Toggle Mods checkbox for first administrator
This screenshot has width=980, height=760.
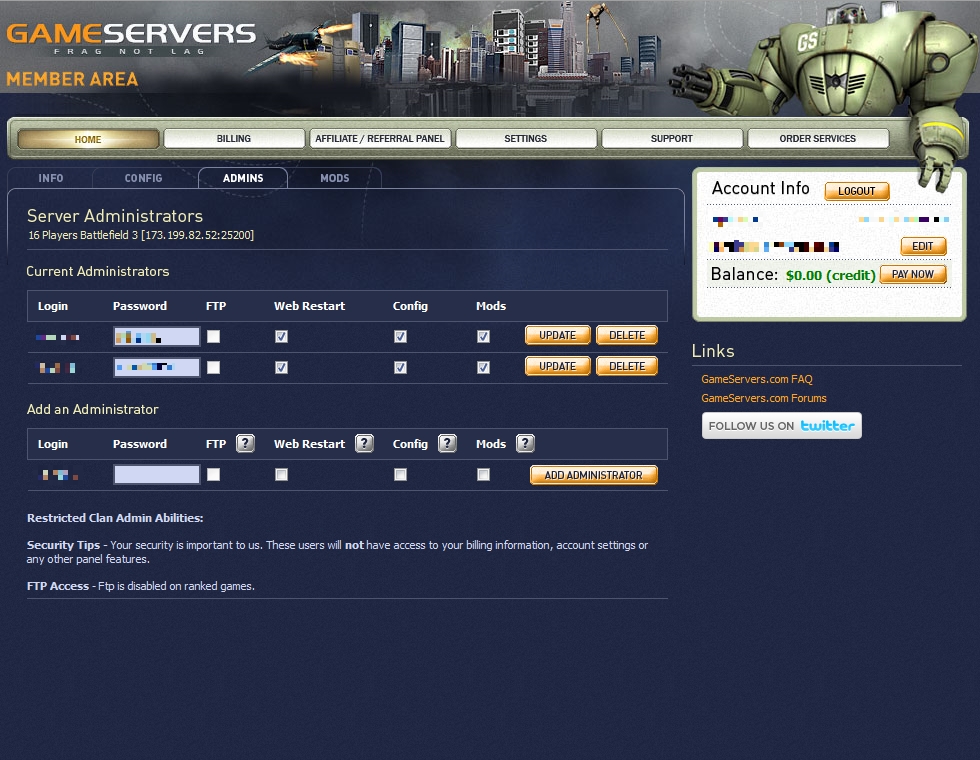[x=483, y=337]
